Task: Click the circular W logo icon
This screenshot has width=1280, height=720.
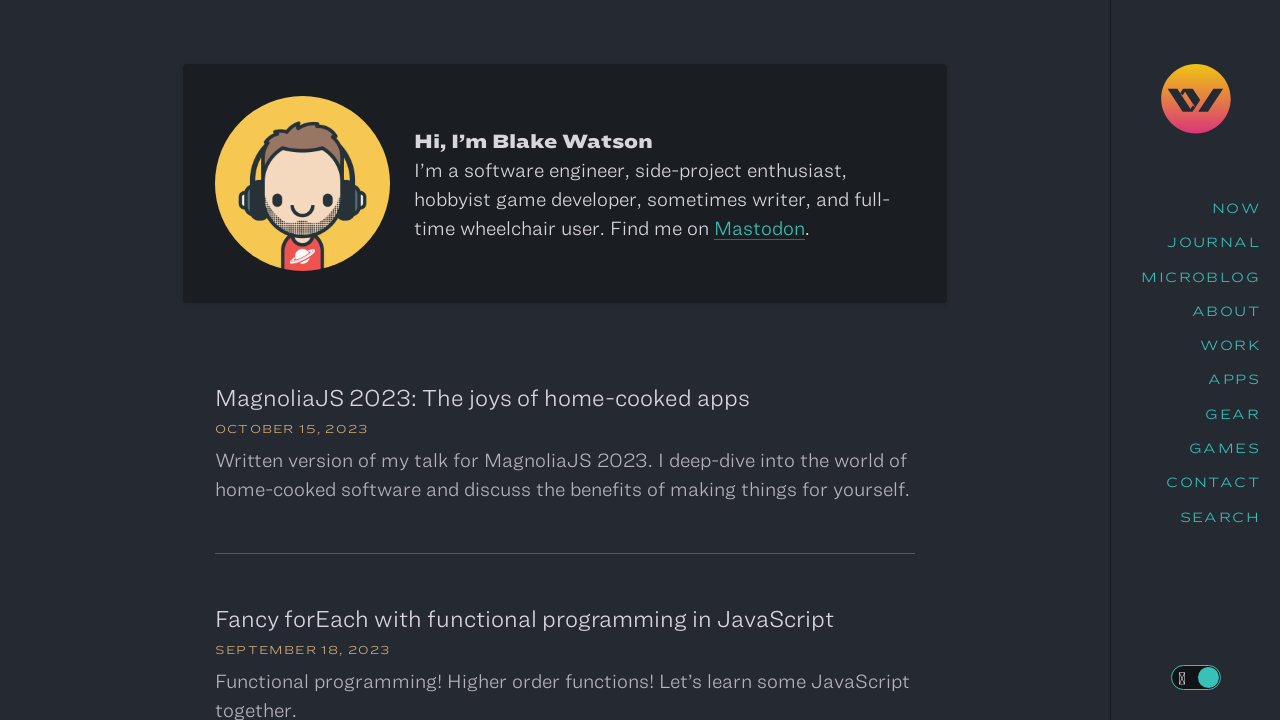Action: pos(1195,98)
